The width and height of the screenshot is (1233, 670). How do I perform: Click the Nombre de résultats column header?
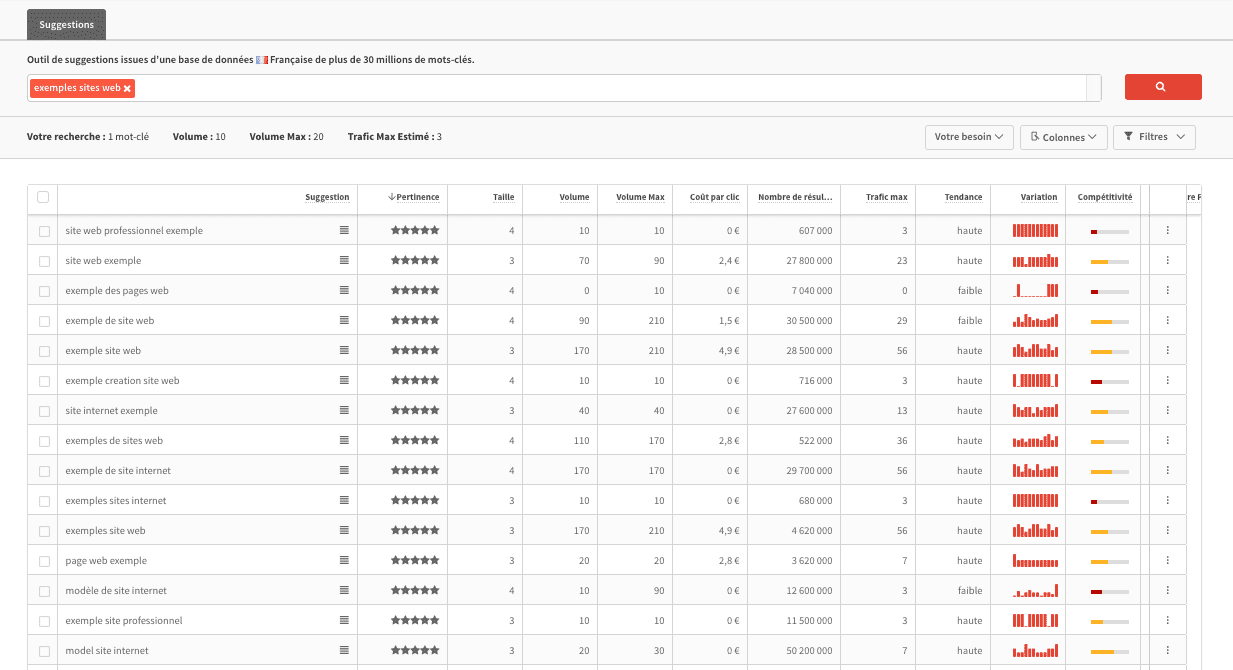[795, 197]
